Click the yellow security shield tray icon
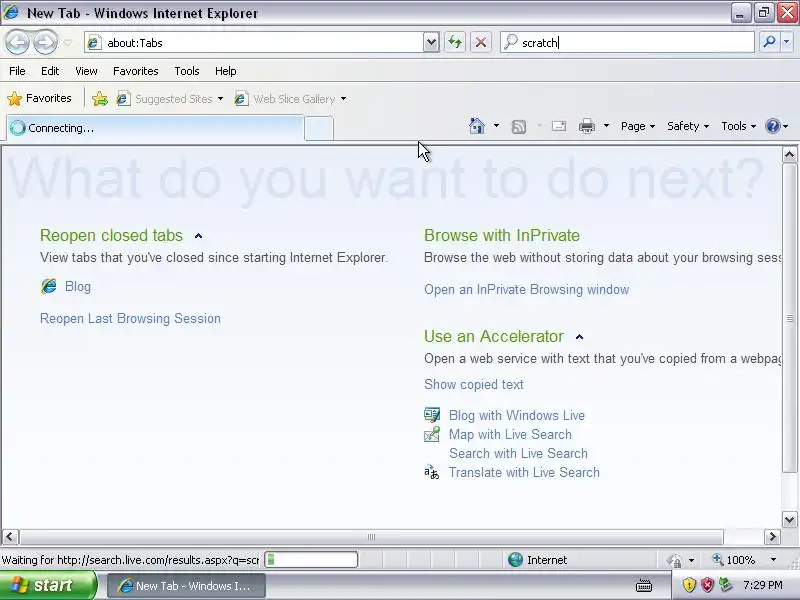Image resolution: width=800 pixels, height=600 pixels. coord(689,585)
